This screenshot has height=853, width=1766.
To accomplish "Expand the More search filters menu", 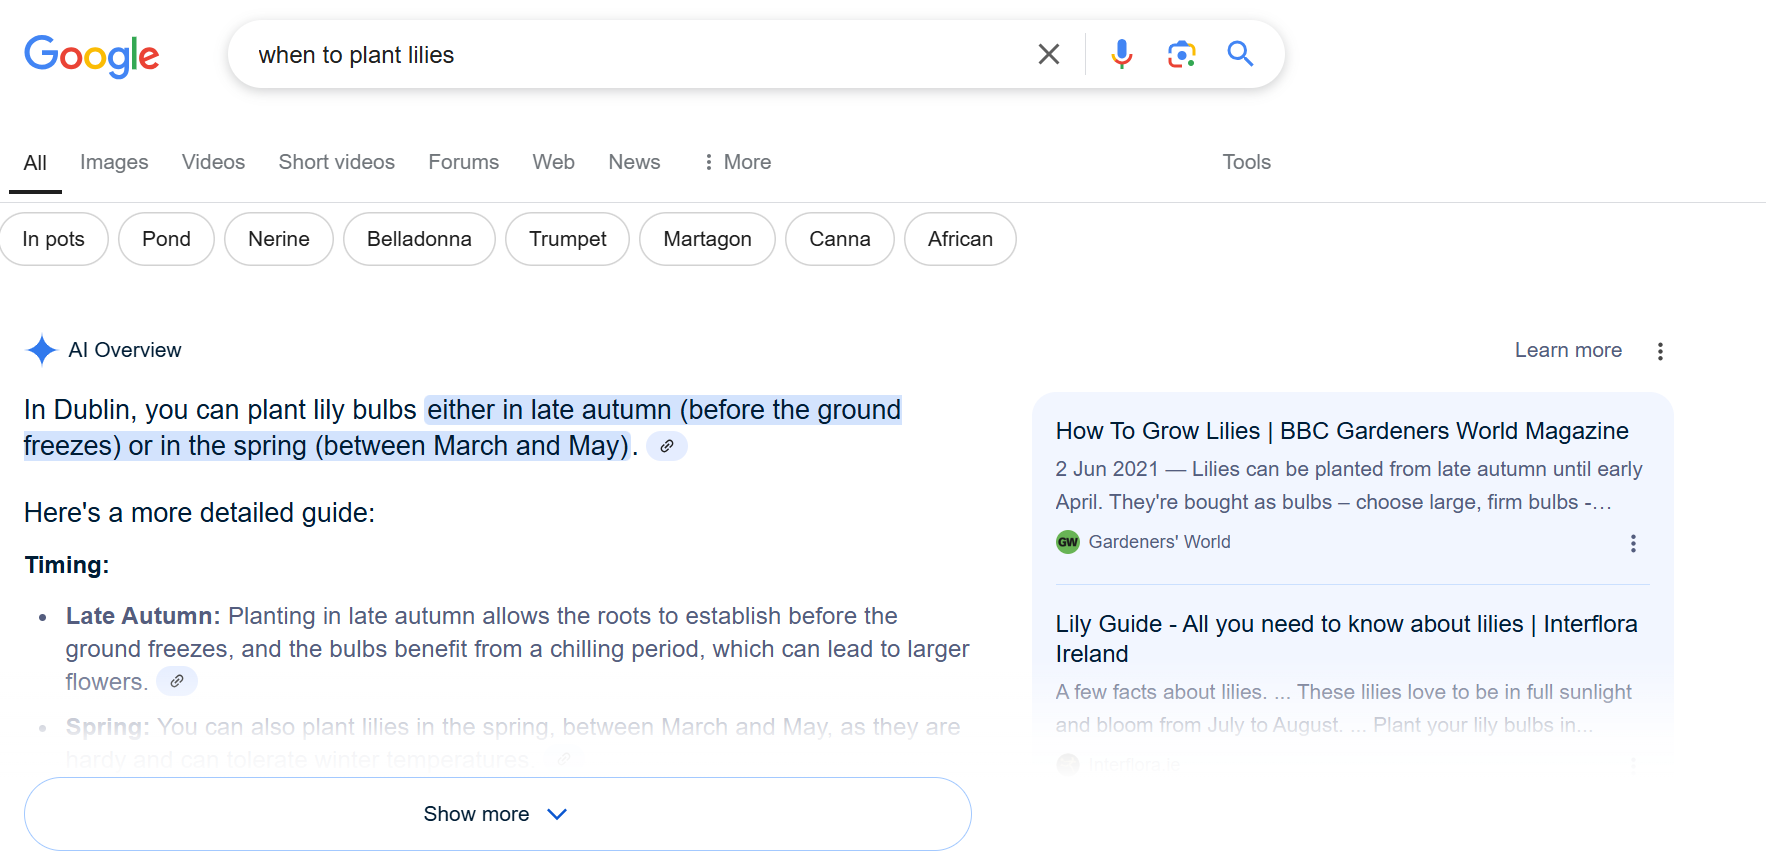I will coord(737,162).
